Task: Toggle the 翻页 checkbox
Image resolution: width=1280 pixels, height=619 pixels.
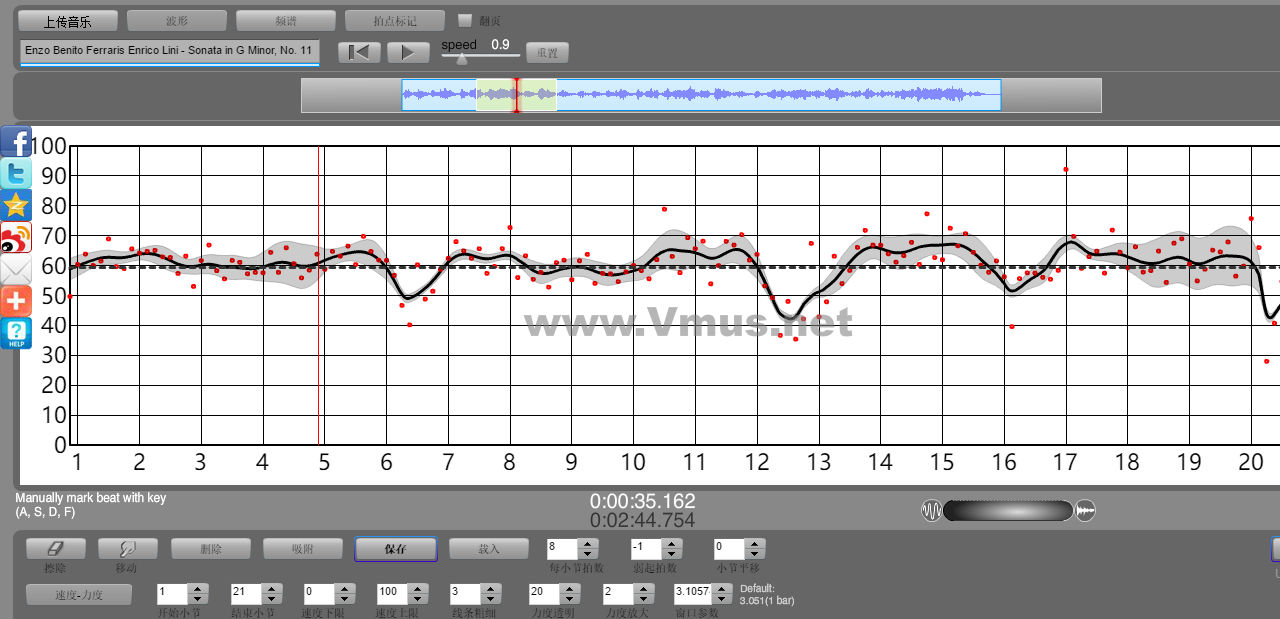Action: tap(464, 20)
